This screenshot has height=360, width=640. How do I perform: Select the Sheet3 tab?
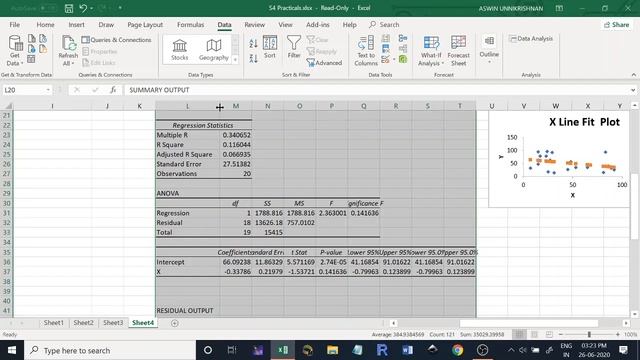[x=113, y=323]
